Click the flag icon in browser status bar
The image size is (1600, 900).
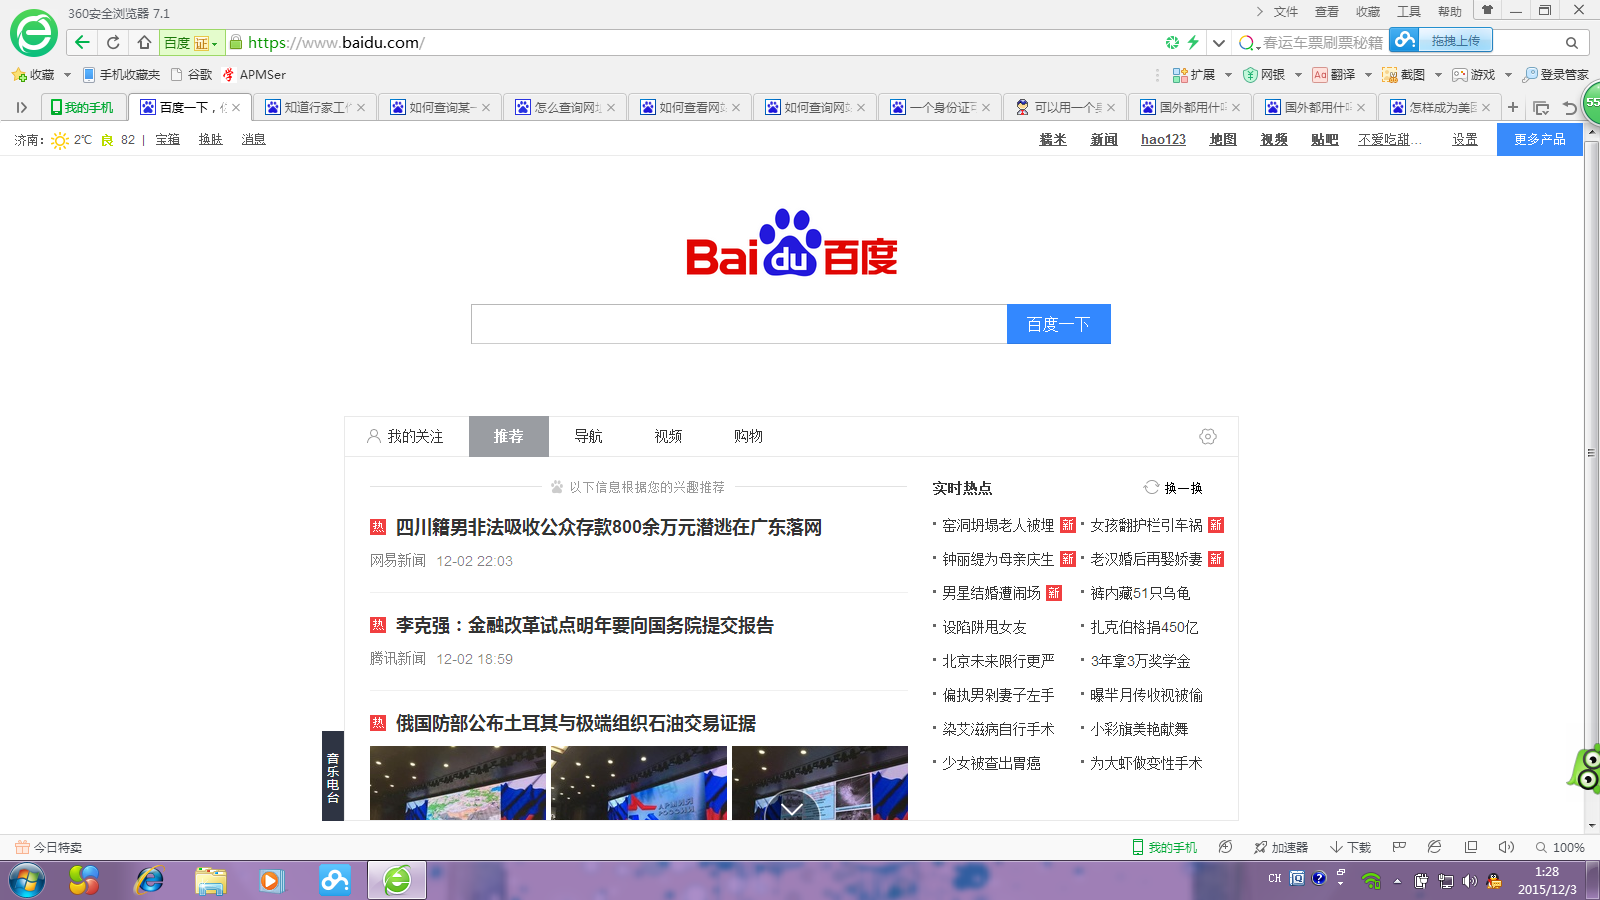pos(1399,847)
